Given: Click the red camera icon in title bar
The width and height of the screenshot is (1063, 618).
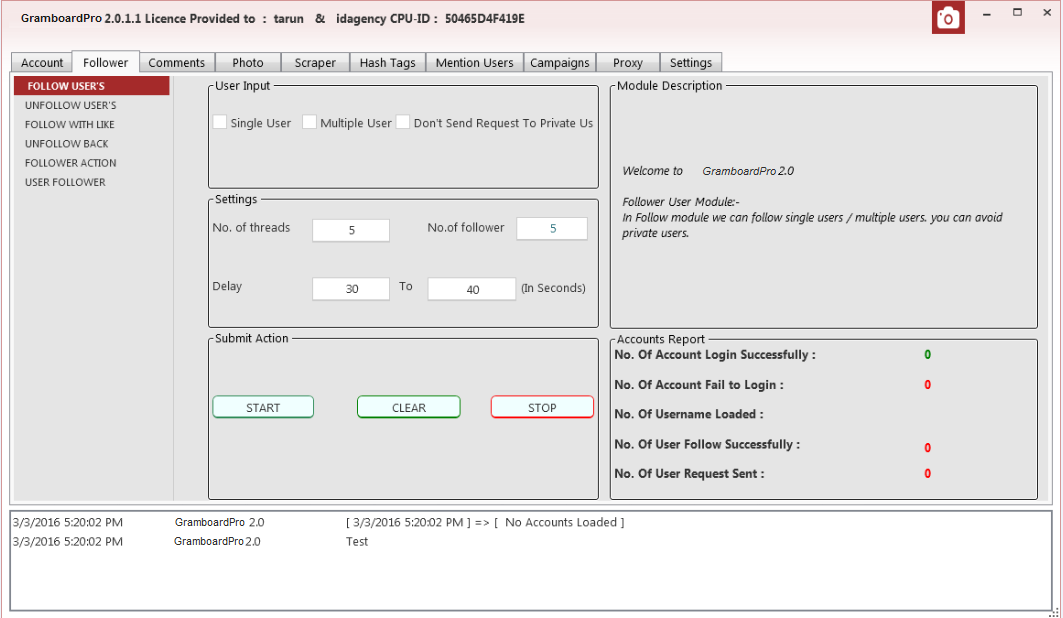Looking at the screenshot, I should pos(948,18).
